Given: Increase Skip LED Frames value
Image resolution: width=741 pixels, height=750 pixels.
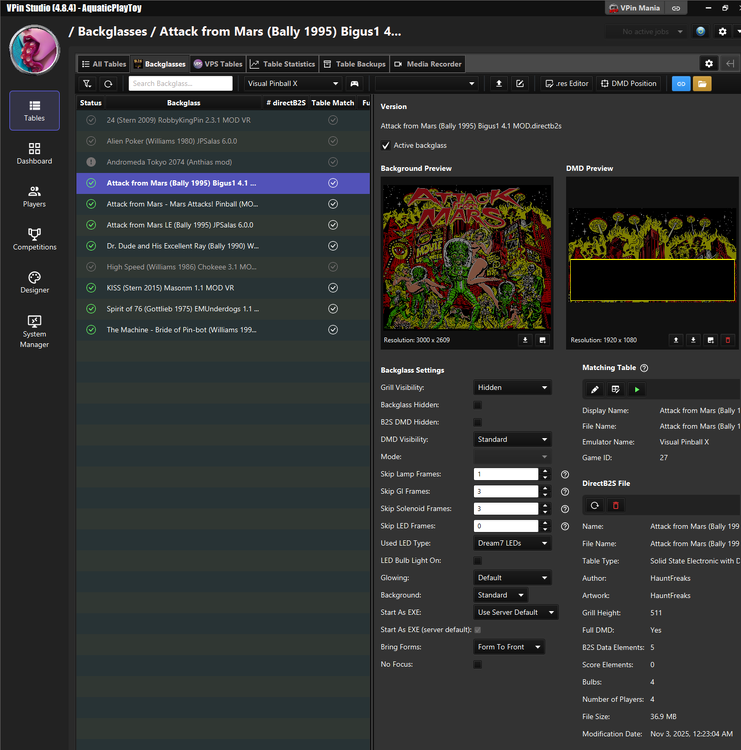Looking at the screenshot, I should coord(545,523).
